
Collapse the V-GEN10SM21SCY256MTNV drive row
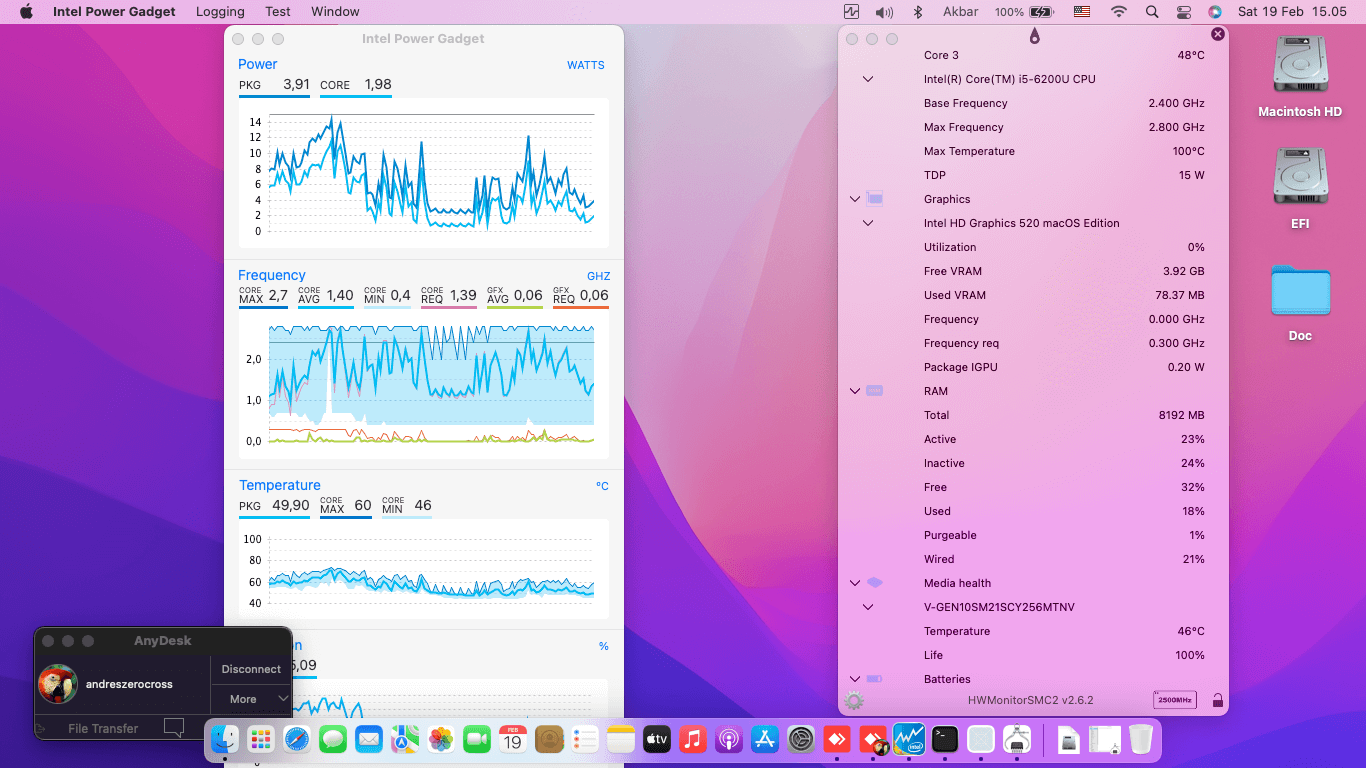click(x=868, y=607)
